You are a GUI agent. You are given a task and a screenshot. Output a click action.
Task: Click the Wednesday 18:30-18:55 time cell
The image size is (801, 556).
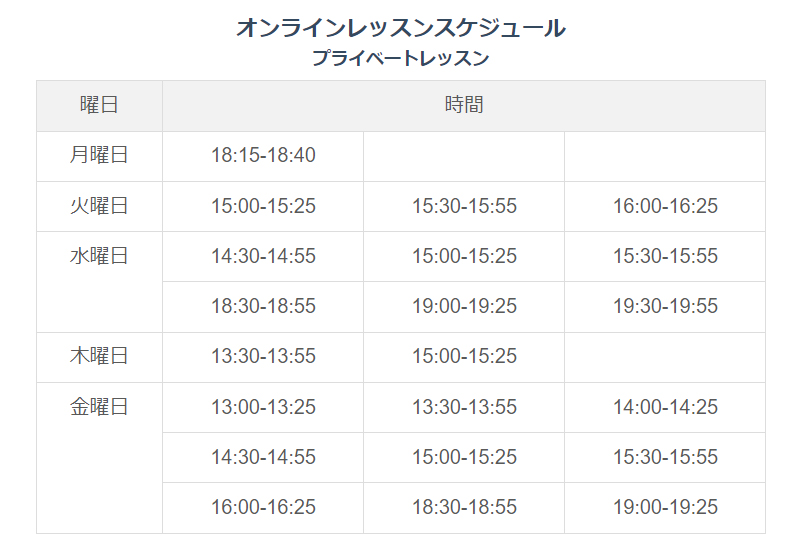coord(263,306)
